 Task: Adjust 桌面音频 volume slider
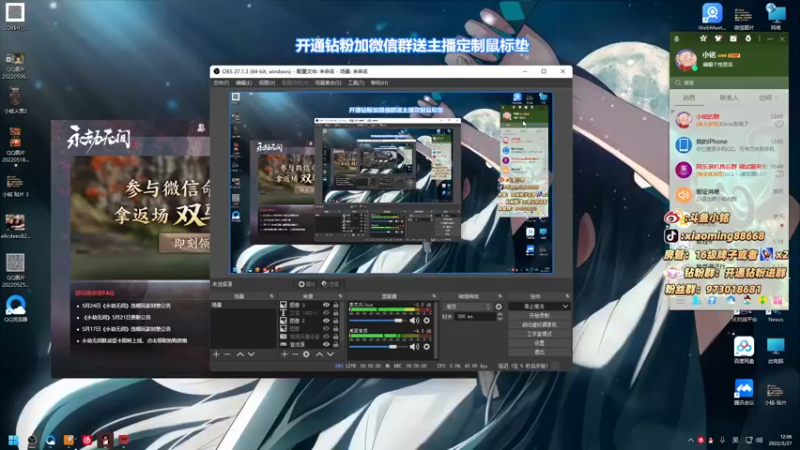coord(376,346)
